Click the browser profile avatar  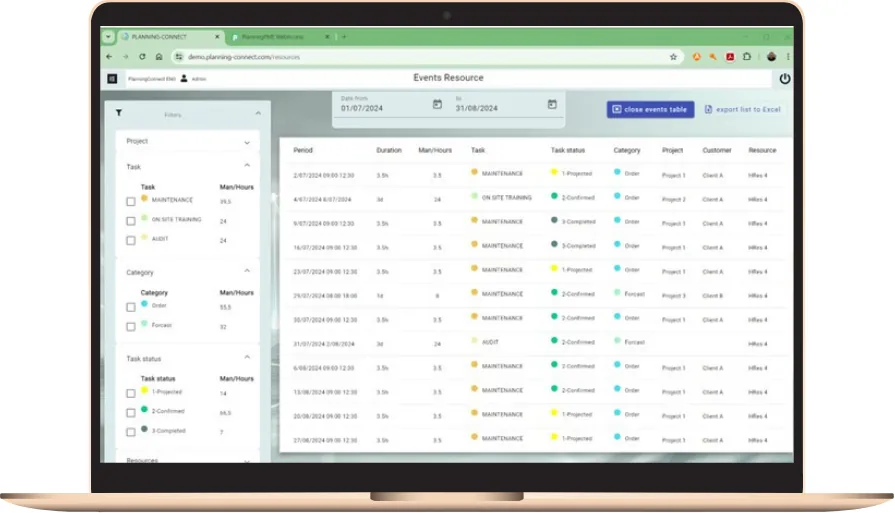(x=771, y=56)
